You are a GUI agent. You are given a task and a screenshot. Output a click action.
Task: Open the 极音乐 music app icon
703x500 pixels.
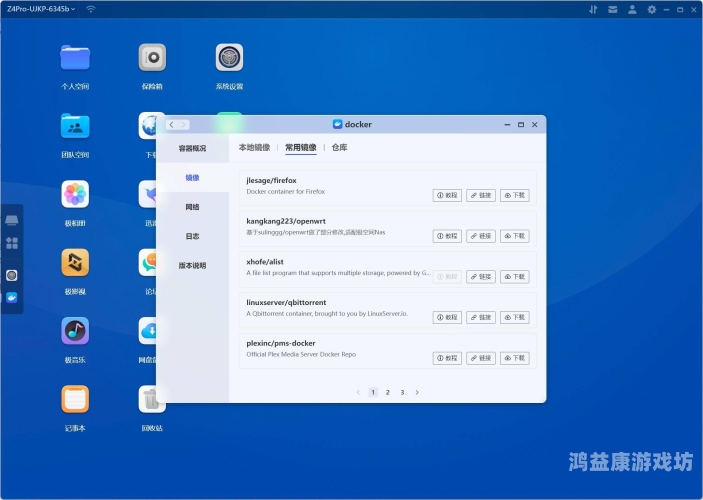75,331
